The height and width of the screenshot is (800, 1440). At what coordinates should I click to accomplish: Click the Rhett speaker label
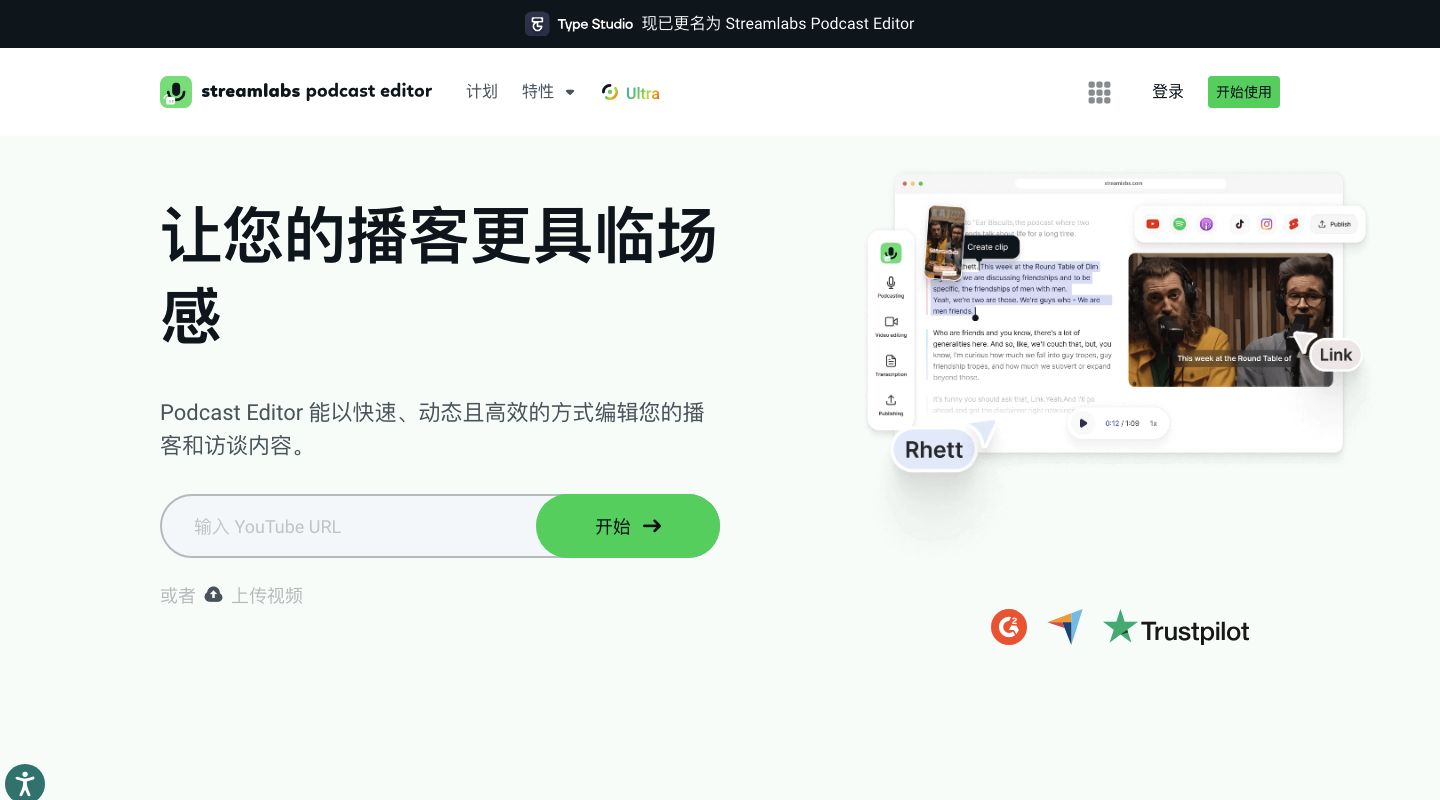(934, 450)
